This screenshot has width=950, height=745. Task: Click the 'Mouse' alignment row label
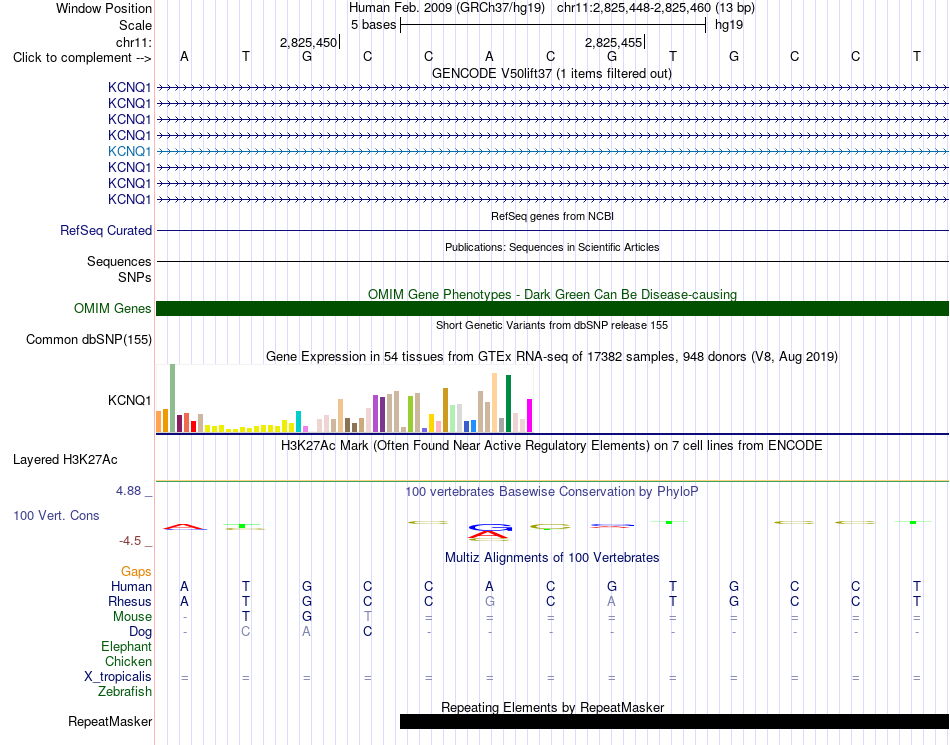coord(132,617)
